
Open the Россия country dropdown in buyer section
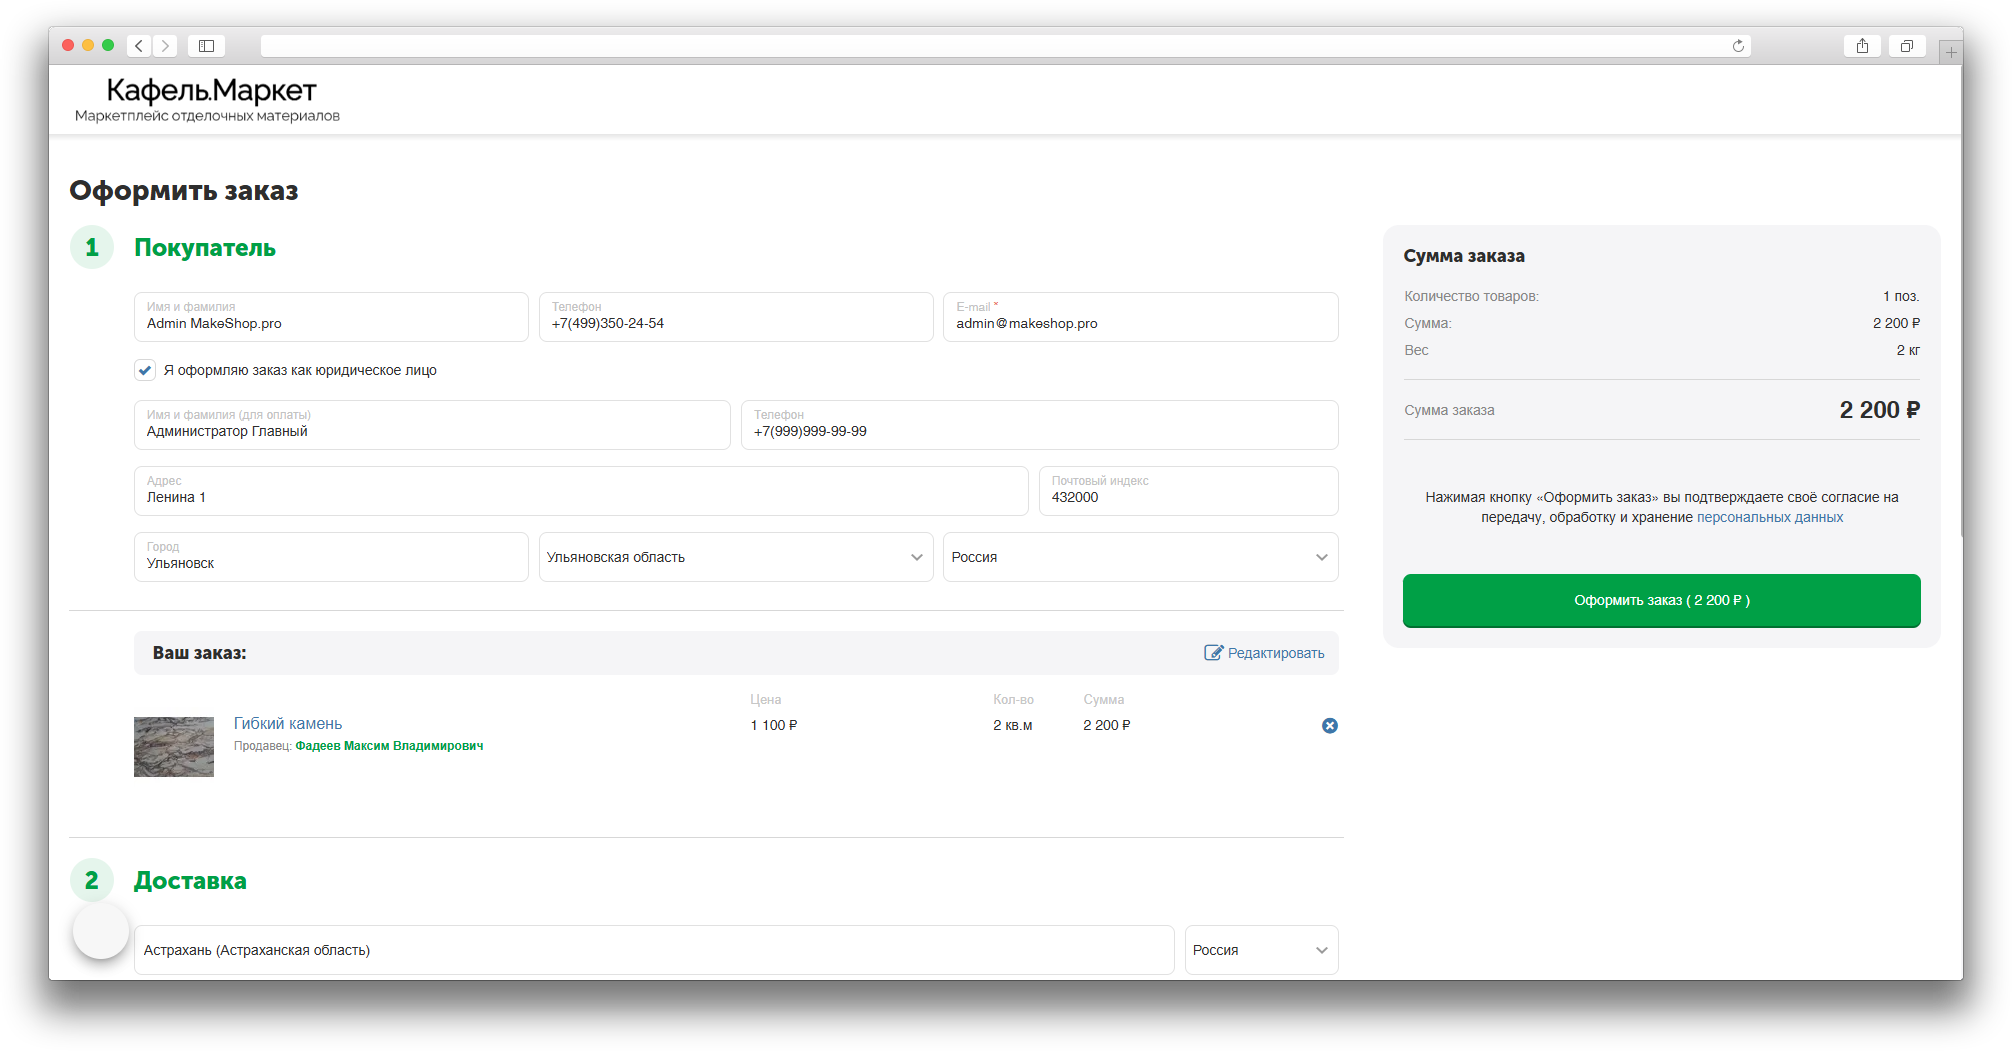click(x=1139, y=557)
